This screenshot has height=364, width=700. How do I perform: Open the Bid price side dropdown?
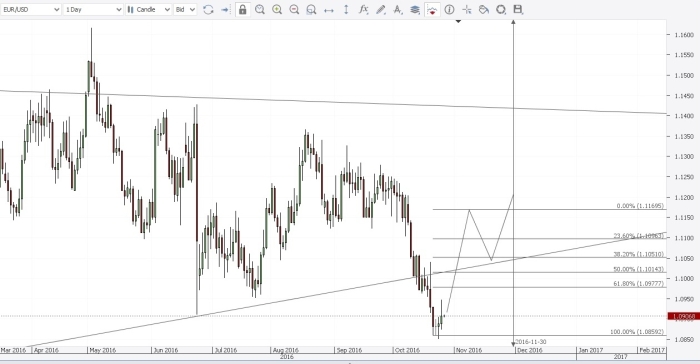(x=185, y=9)
